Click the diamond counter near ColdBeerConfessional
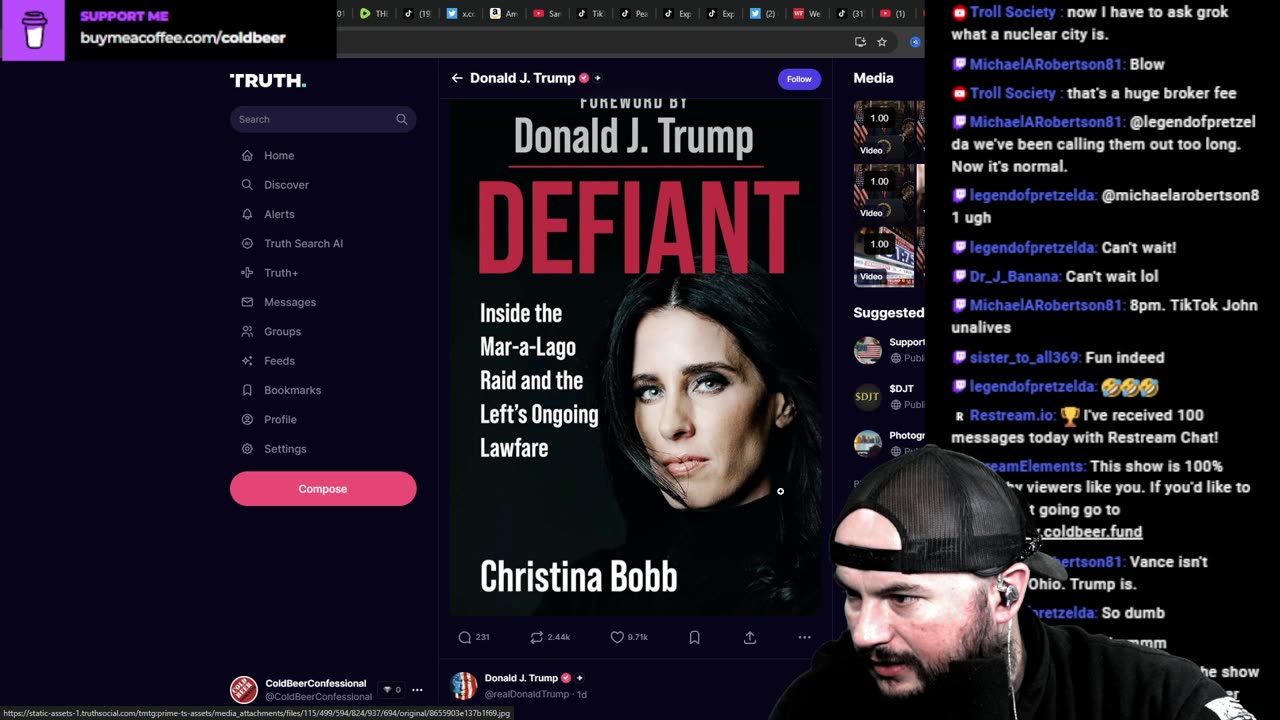This screenshot has height=720, width=1280. point(392,690)
